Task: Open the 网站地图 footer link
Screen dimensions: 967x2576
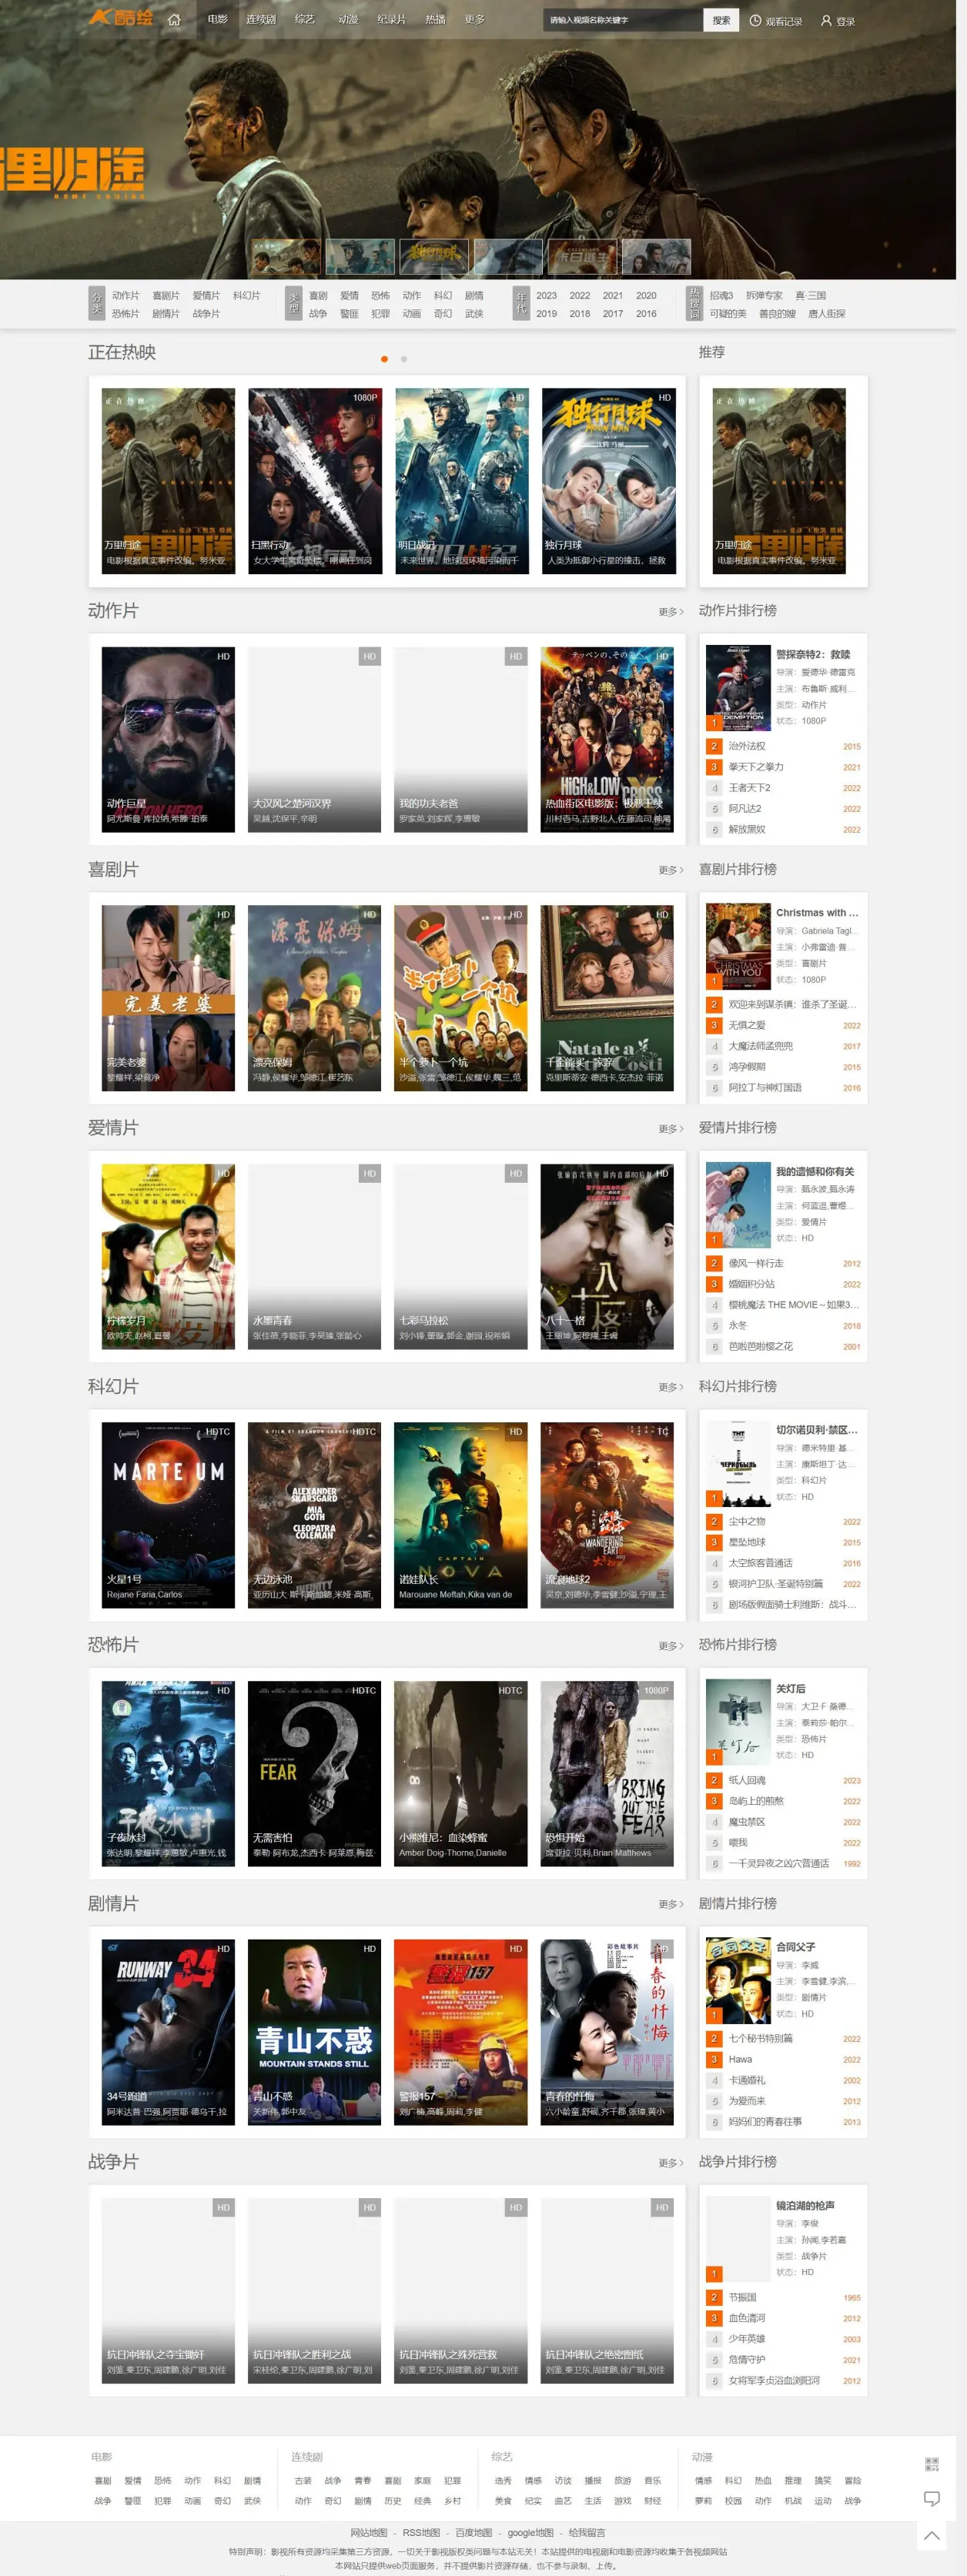Action: pyautogui.click(x=369, y=2533)
